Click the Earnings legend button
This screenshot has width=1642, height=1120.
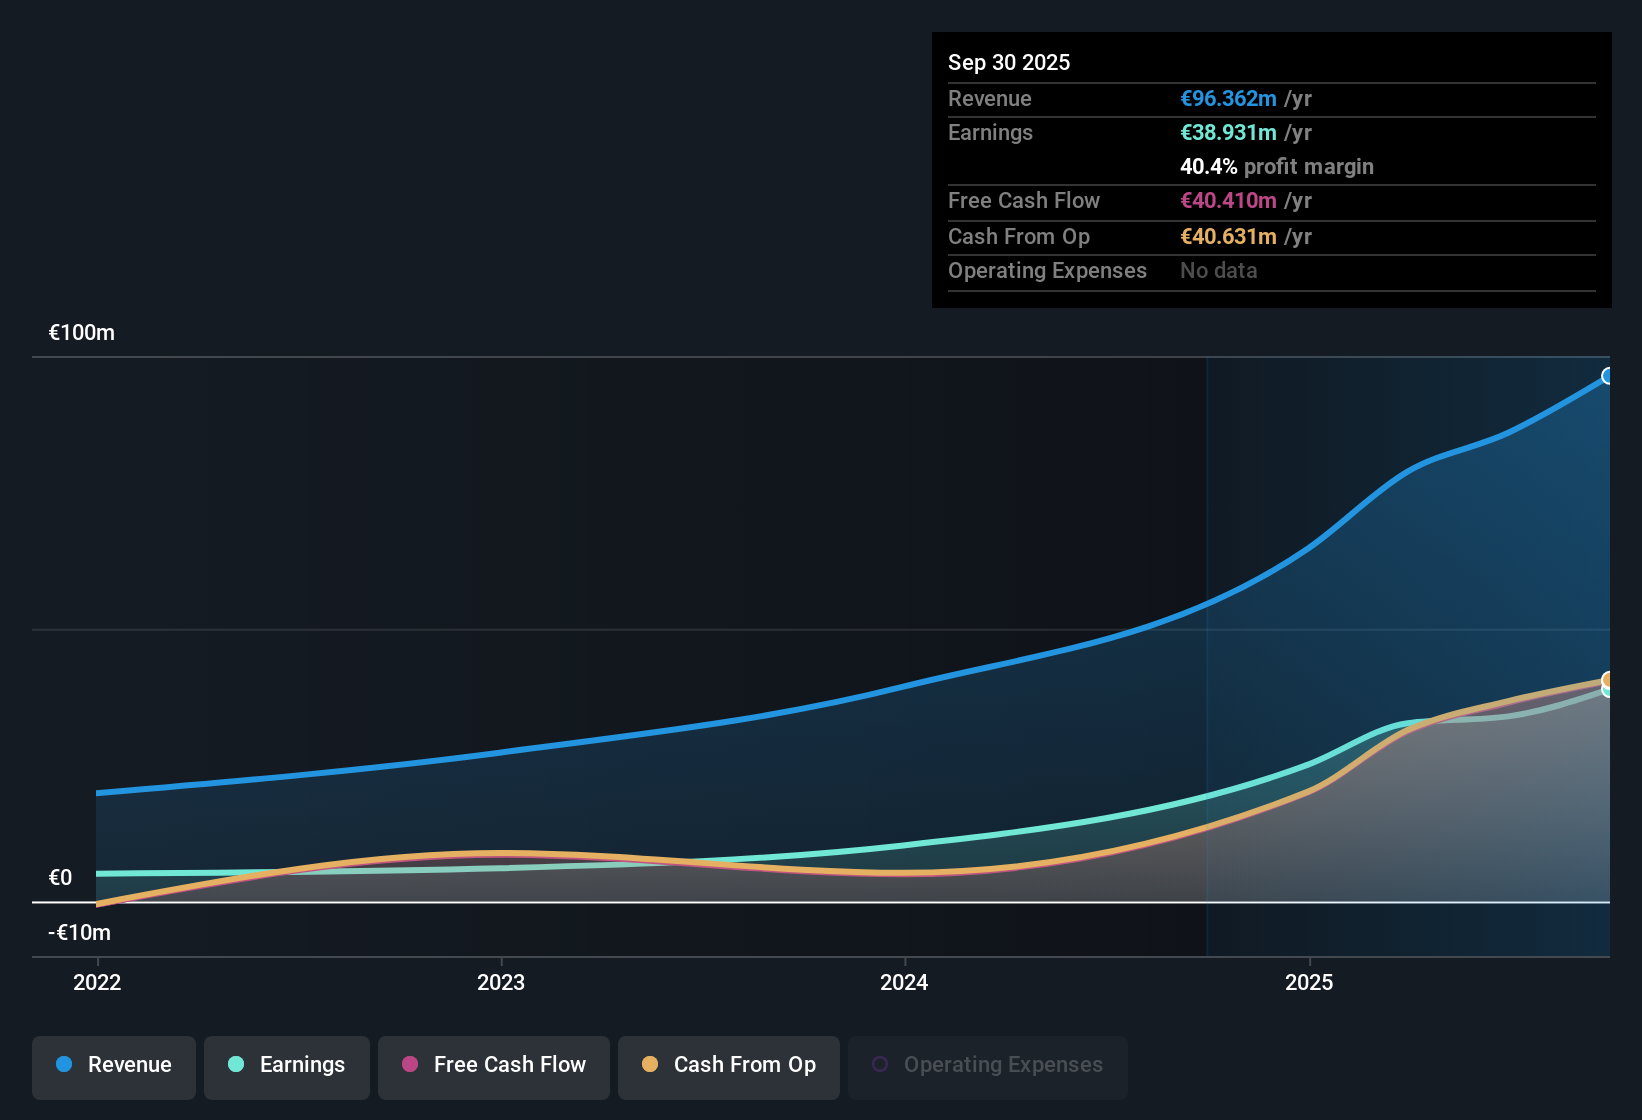[x=287, y=1065]
